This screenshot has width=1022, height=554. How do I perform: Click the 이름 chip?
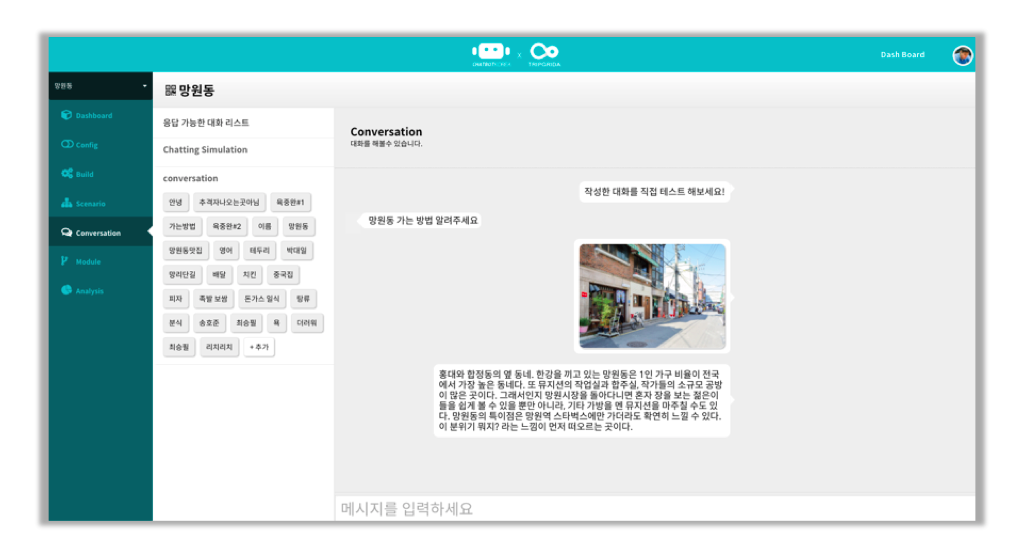click(265, 226)
